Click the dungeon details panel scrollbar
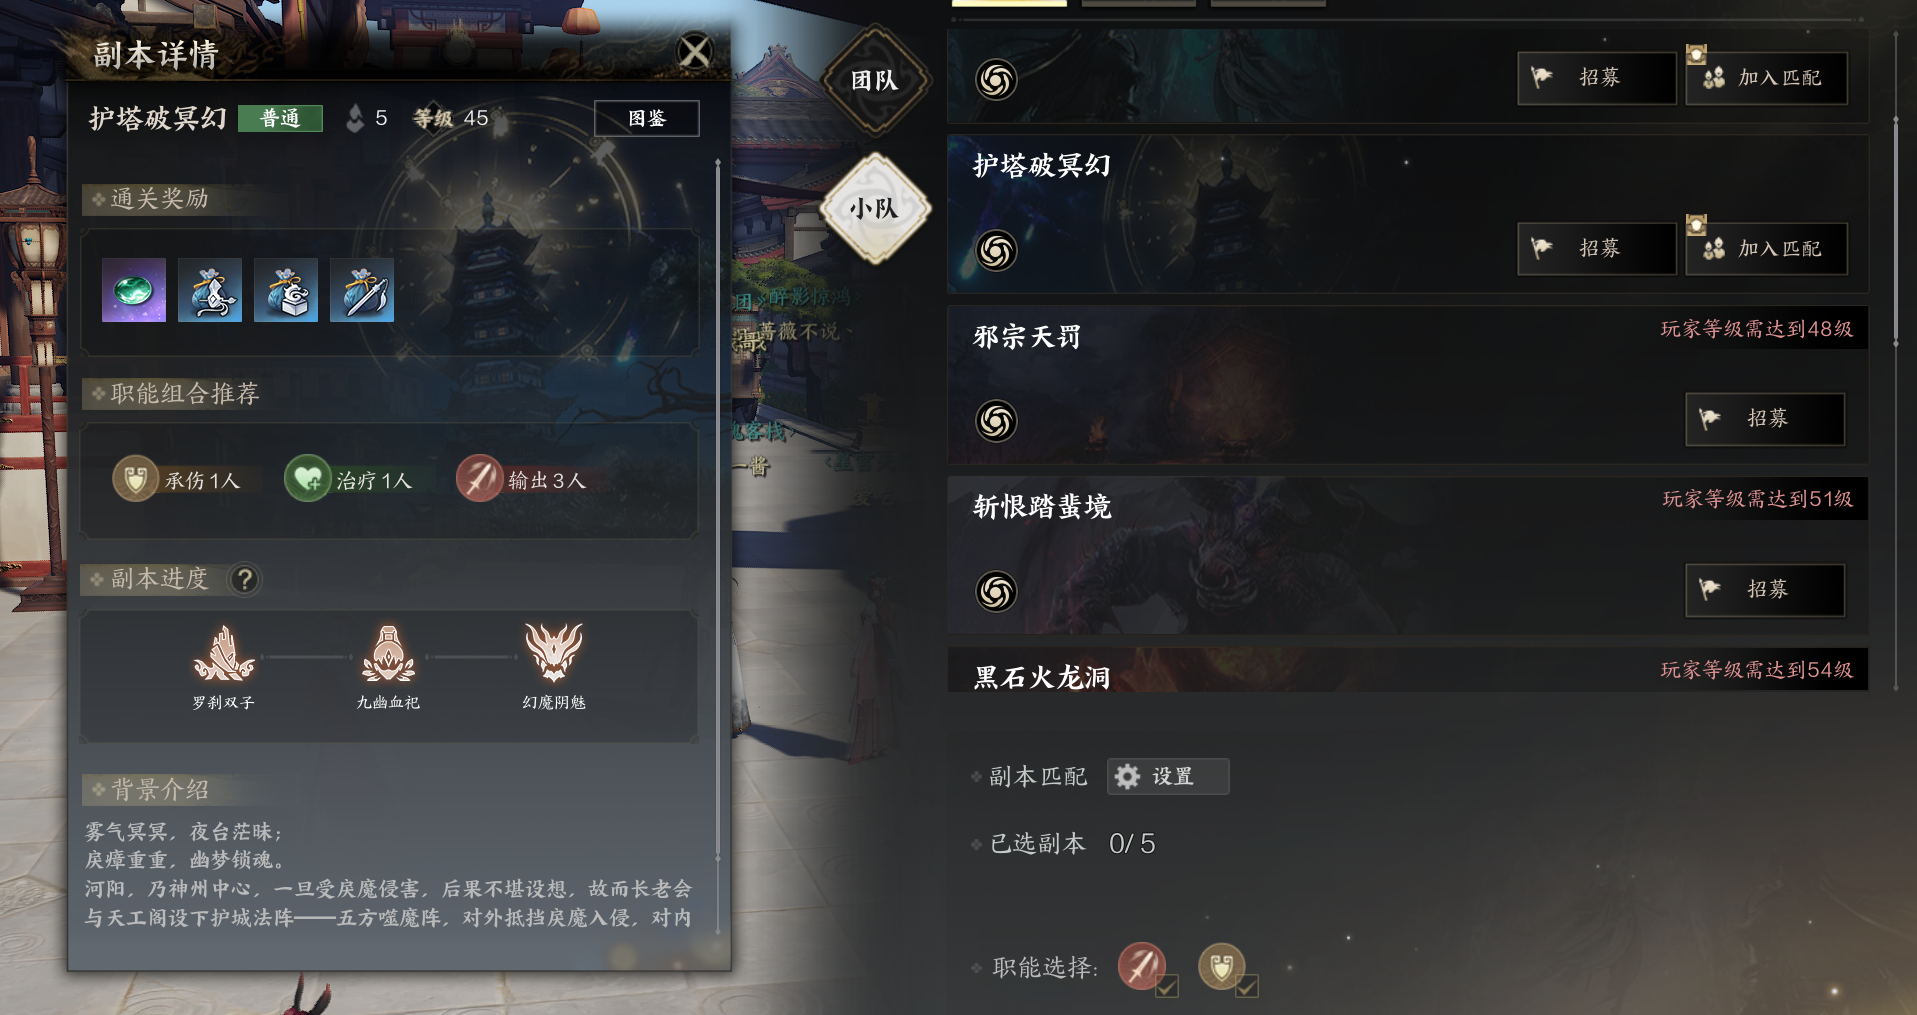1917x1015 pixels. [717, 510]
